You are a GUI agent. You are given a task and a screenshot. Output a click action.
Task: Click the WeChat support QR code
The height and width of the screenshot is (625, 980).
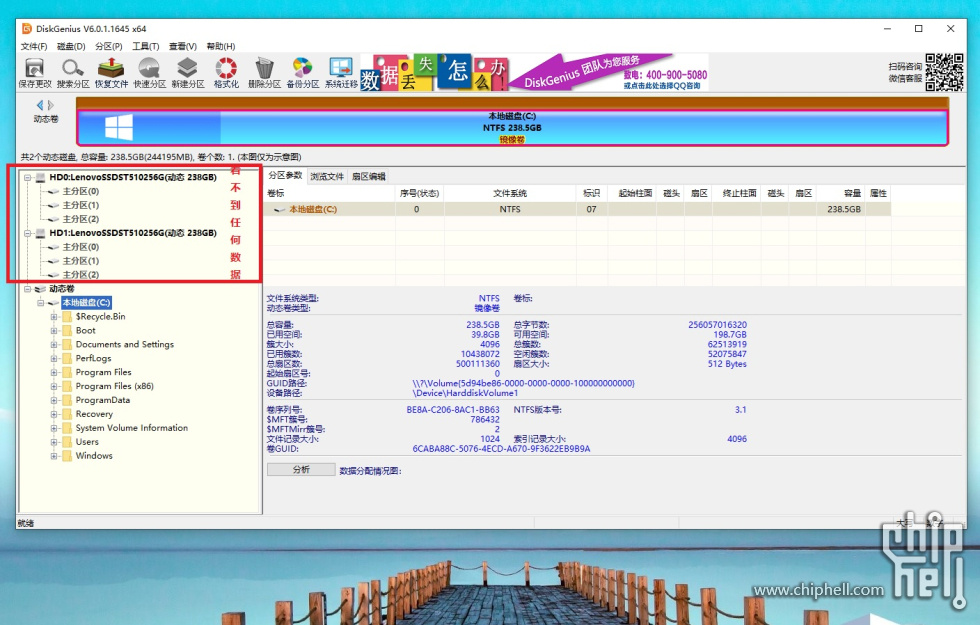pyautogui.click(x=944, y=72)
